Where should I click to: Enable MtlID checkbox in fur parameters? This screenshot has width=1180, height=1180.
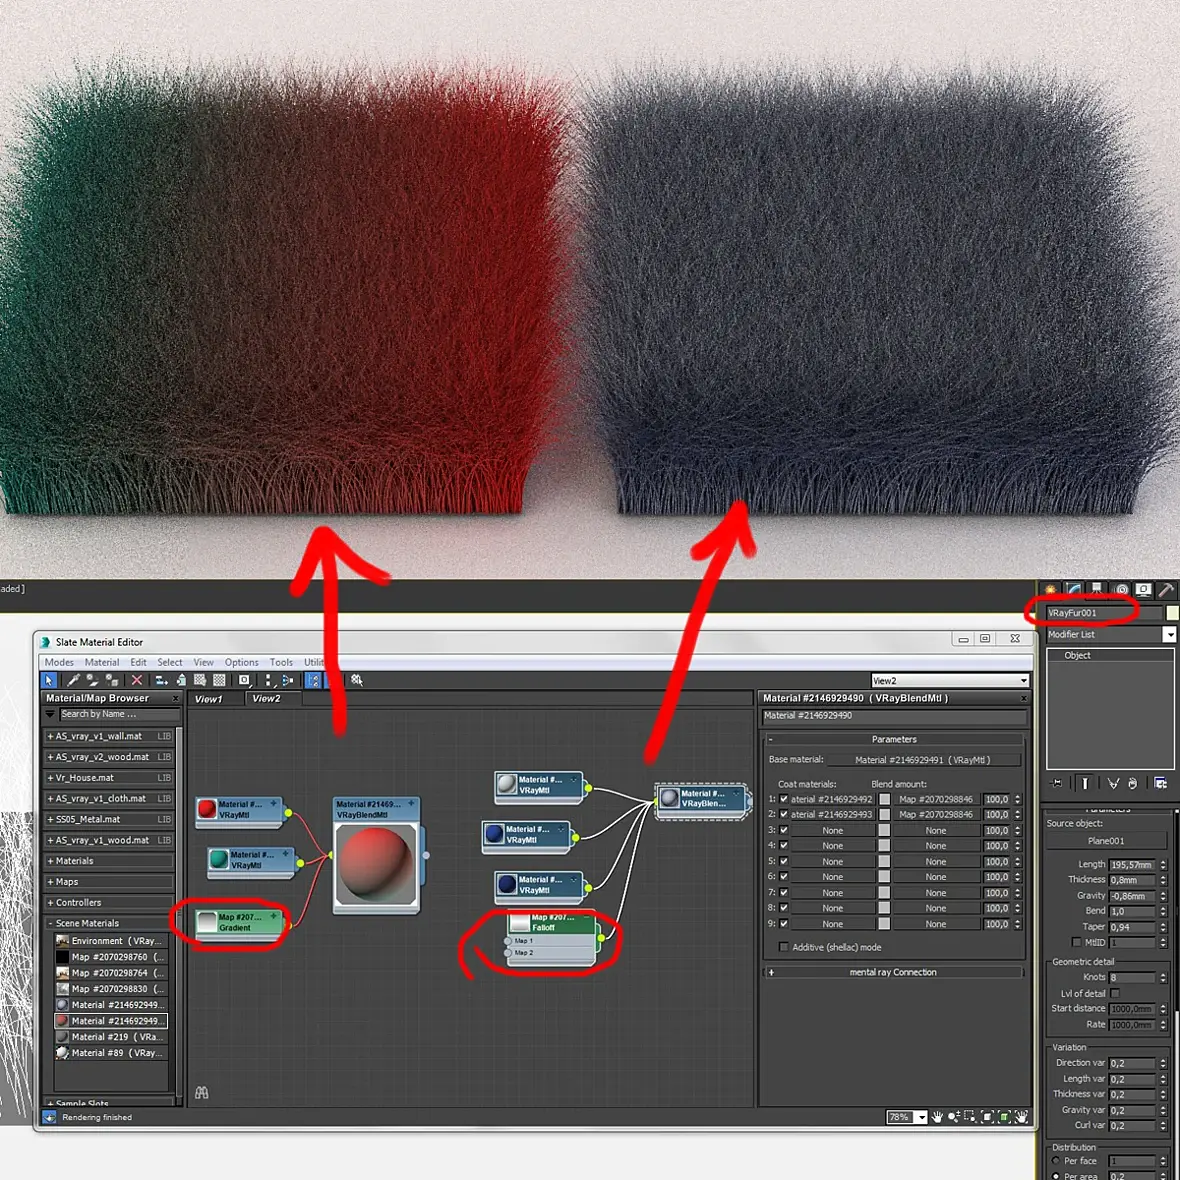[1076, 942]
